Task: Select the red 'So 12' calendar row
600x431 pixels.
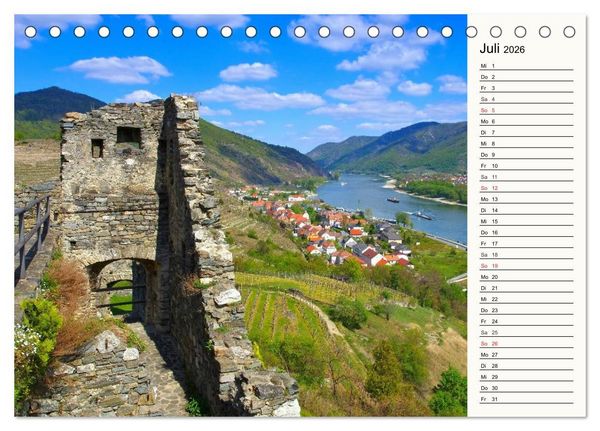Action: pyautogui.click(x=527, y=188)
